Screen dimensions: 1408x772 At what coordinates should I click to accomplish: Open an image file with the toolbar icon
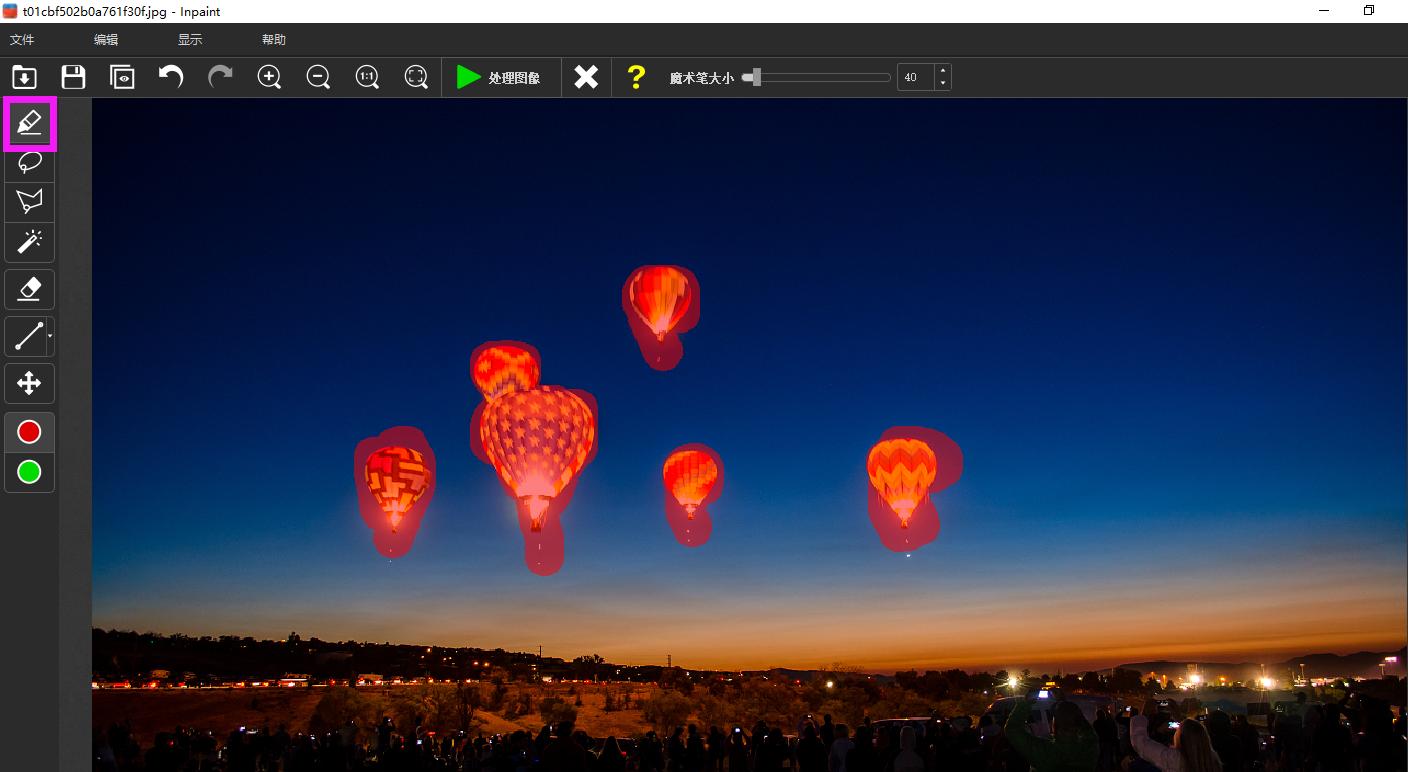click(x=24, y=77)
